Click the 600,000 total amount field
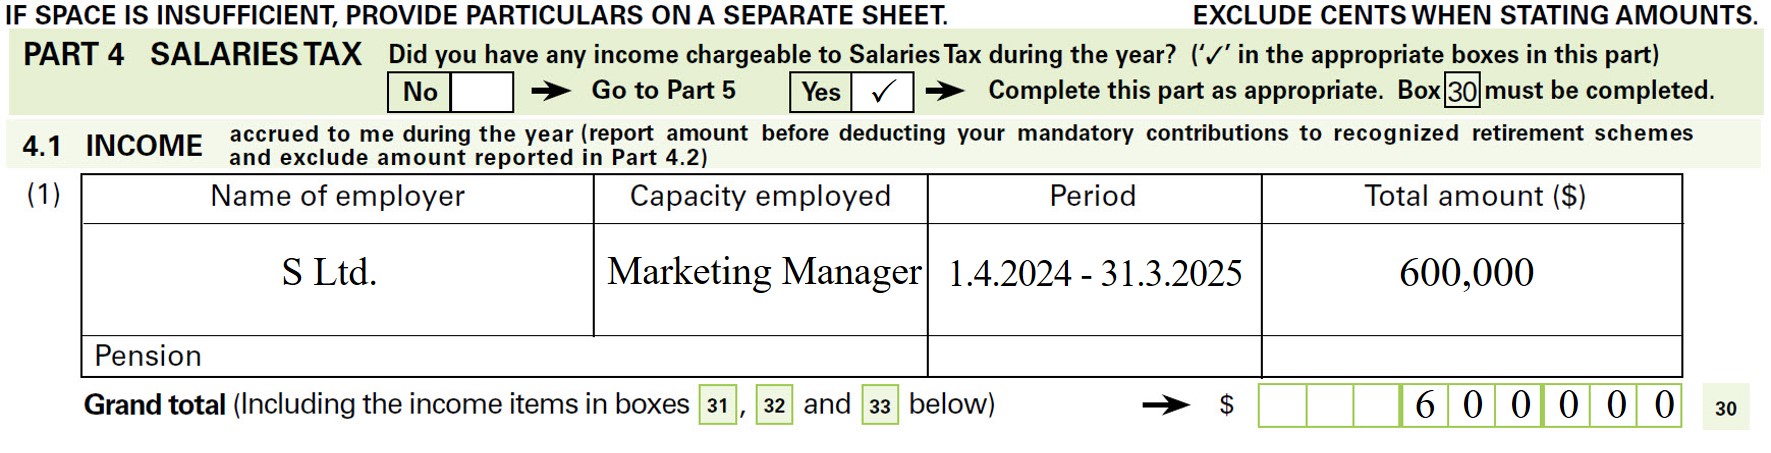 pos(1472,279)
